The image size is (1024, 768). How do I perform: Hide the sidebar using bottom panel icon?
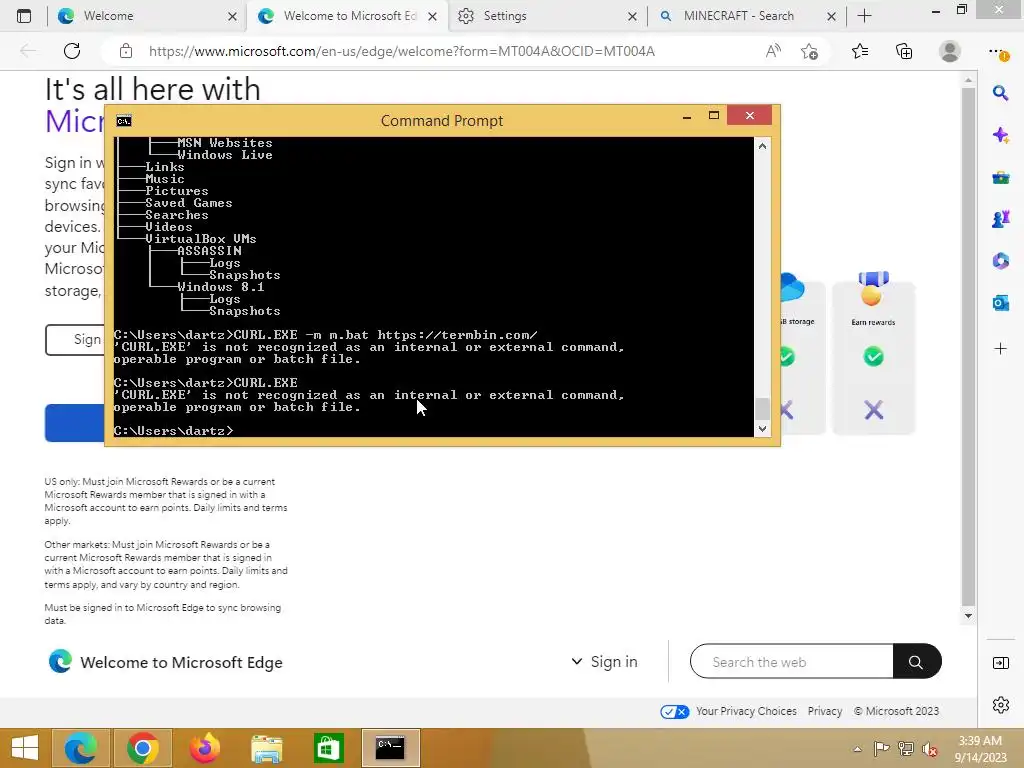pyautogui.click(x=1000, y=663)
